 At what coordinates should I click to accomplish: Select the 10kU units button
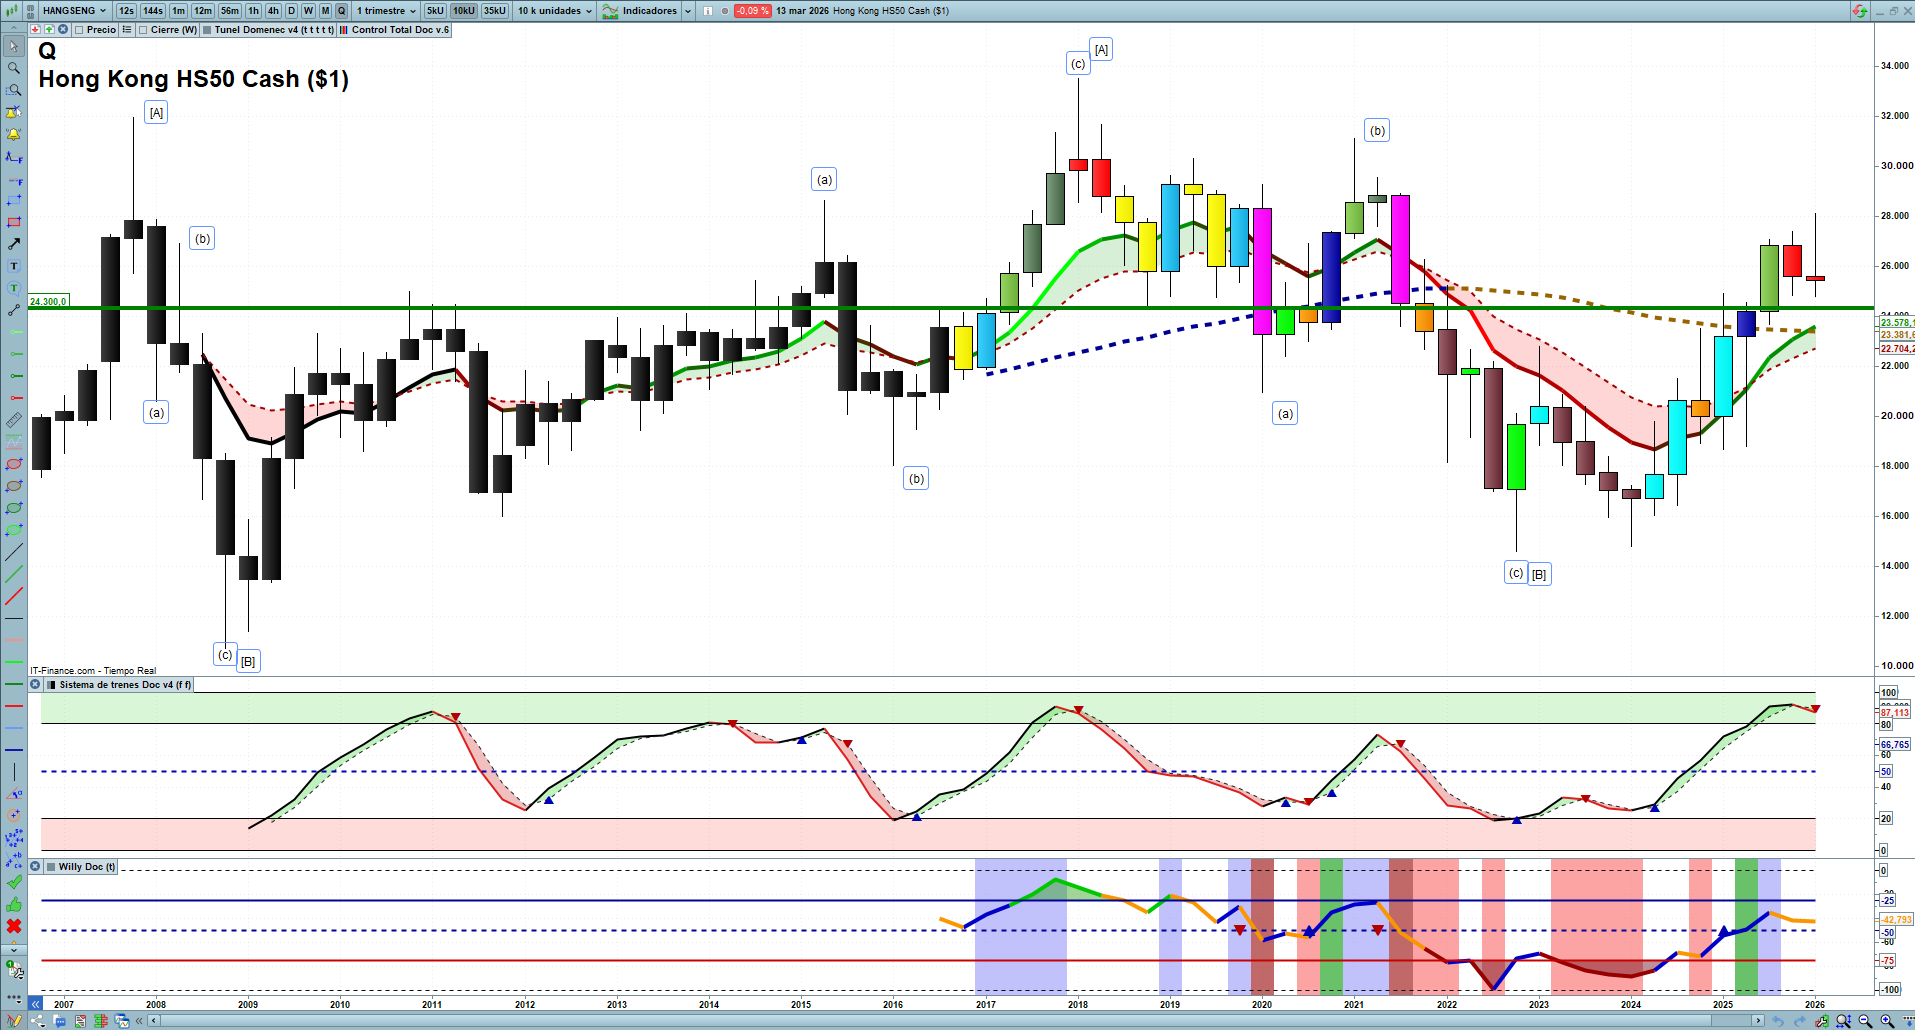coord(464,11)
